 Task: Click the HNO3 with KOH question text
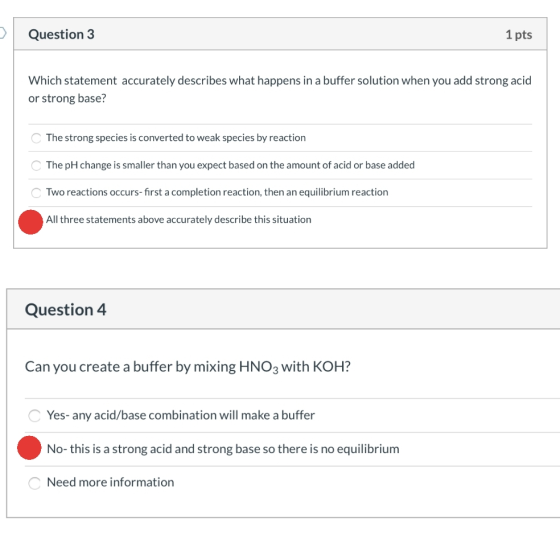click(188, 367)
